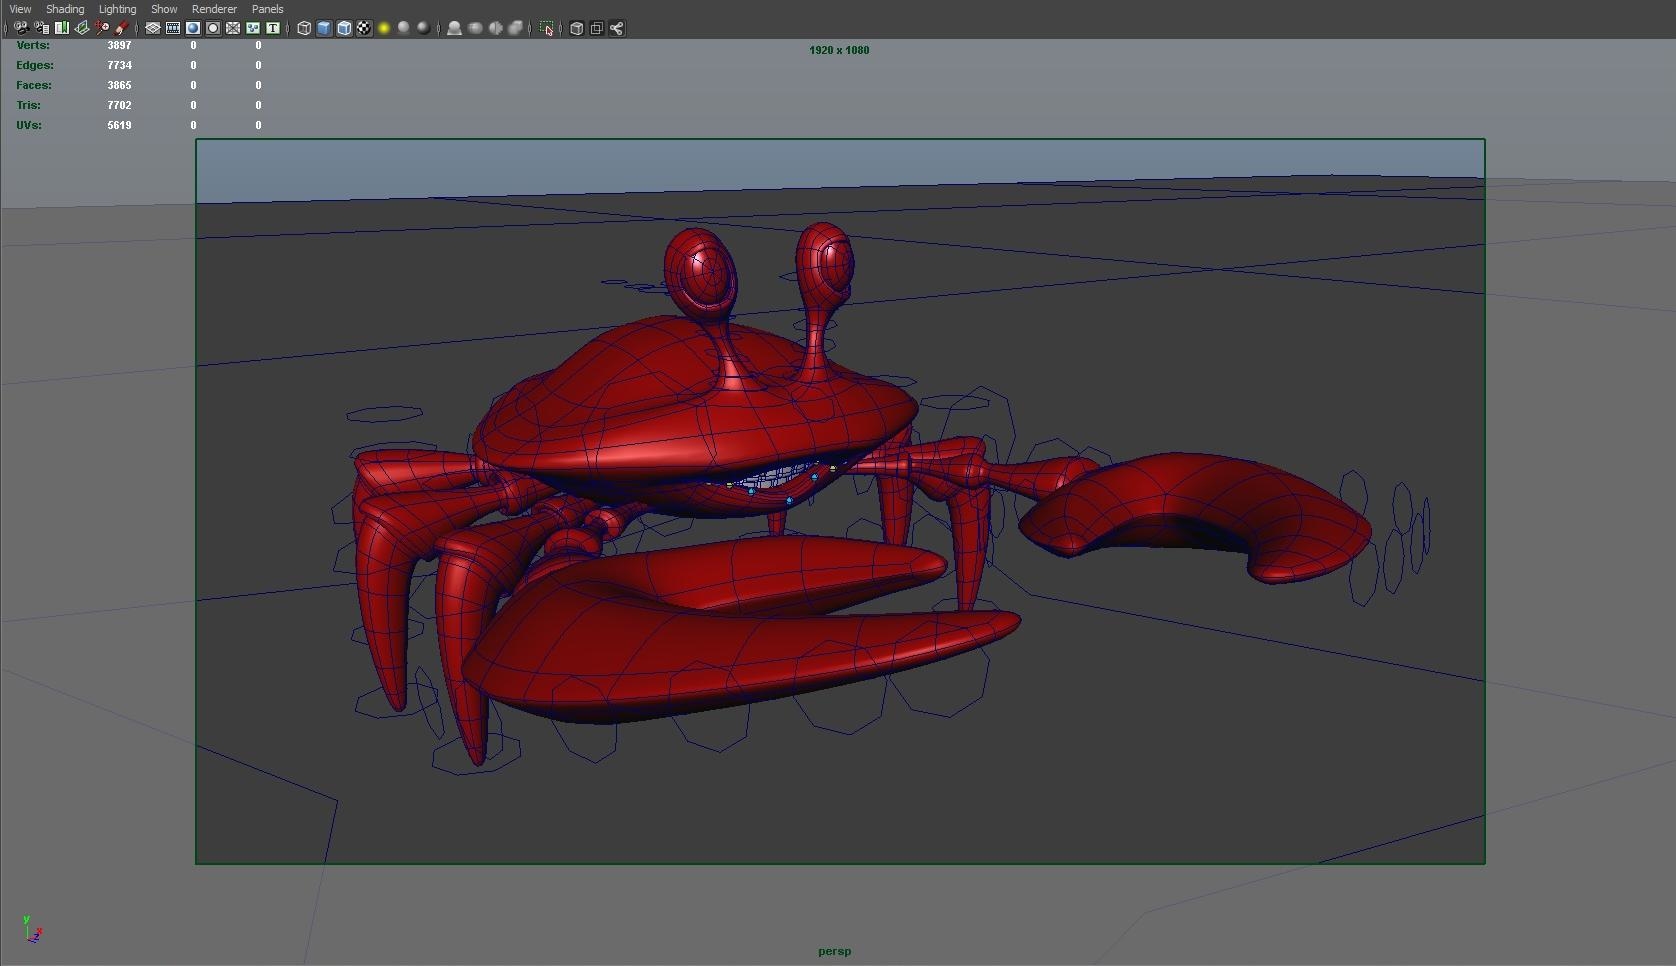Image resolution: width=1676 pixels, height=966 pixels.
Task: Enable default scene lighting
Action: pos(384,28)
